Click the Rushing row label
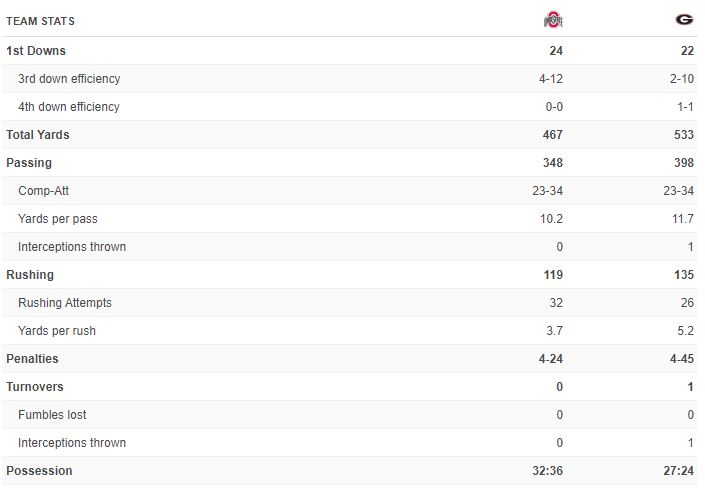Viewport: 705px width, 491px height. [30, 275]
